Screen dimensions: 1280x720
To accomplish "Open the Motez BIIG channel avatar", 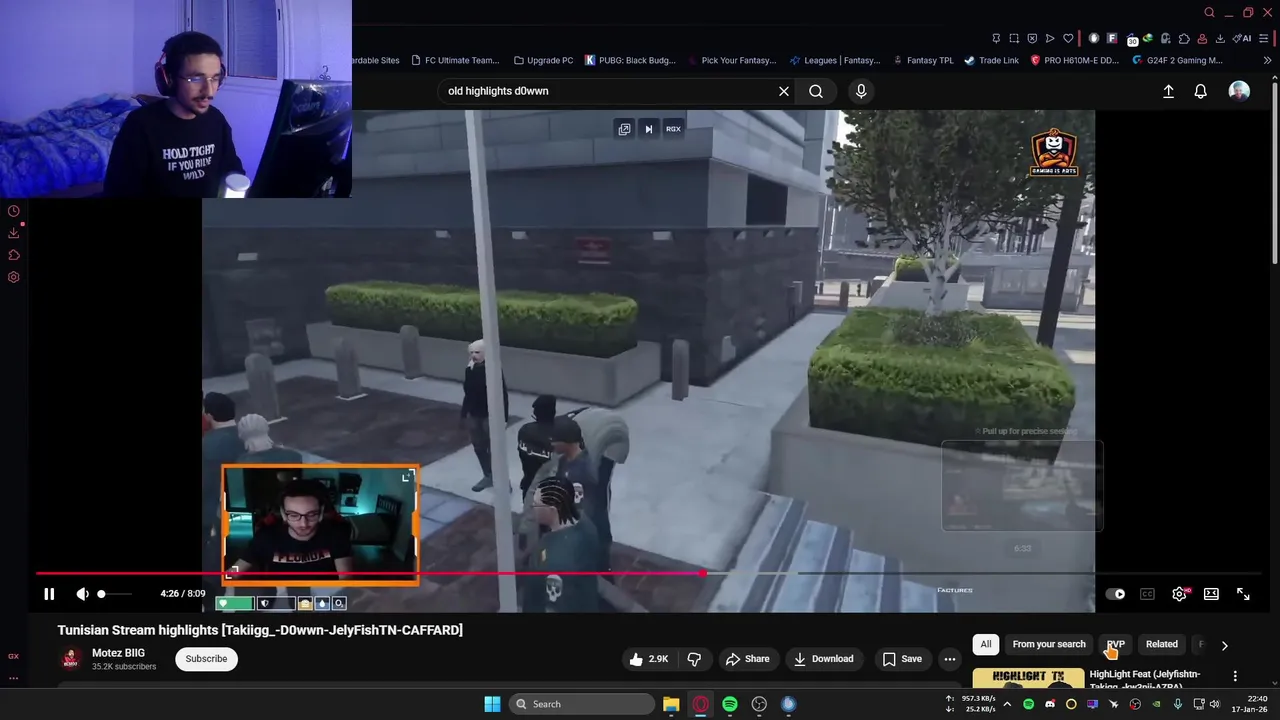I will point(71,659).
